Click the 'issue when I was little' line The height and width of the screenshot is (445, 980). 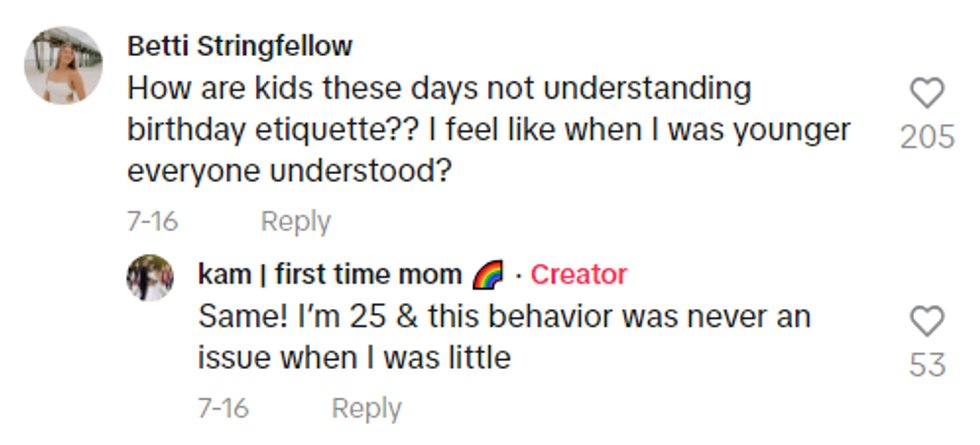(x=355, y=357)
